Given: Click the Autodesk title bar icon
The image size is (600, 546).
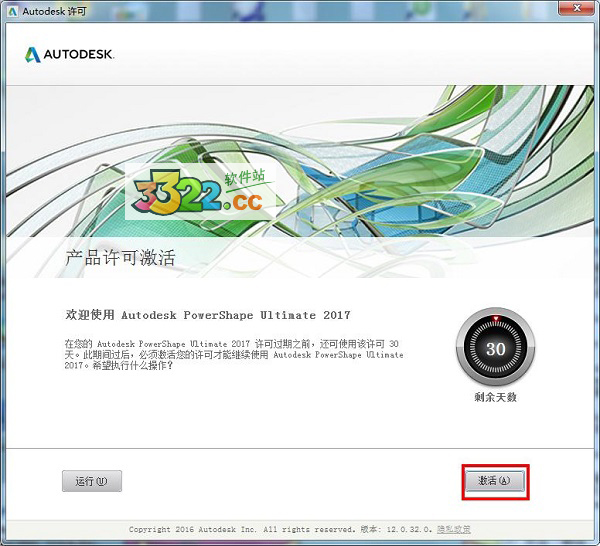Looking at the screenshot, I should (x=13, y=11).
